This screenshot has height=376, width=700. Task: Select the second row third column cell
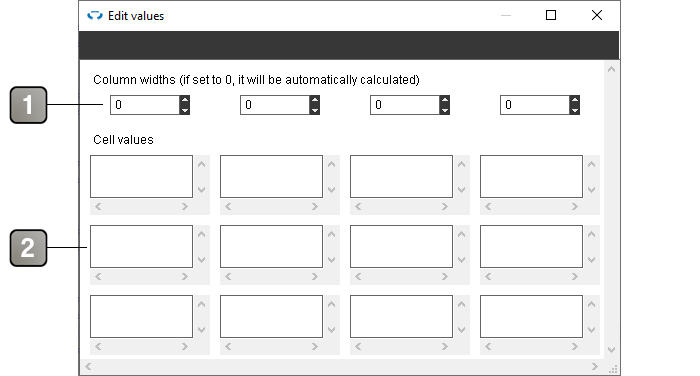tap(401, 246)
